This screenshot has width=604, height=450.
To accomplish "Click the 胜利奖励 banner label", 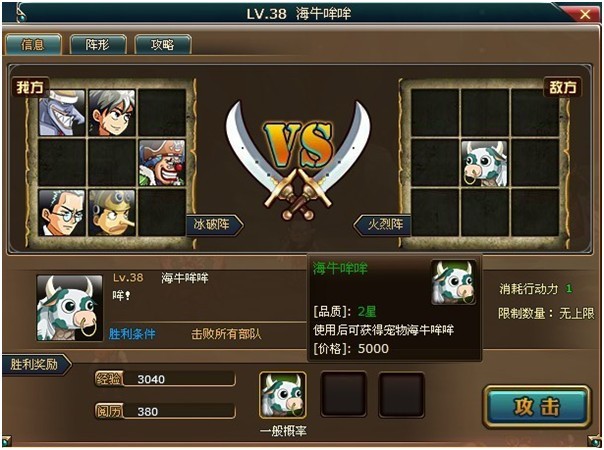I will [x=36, y=364].
